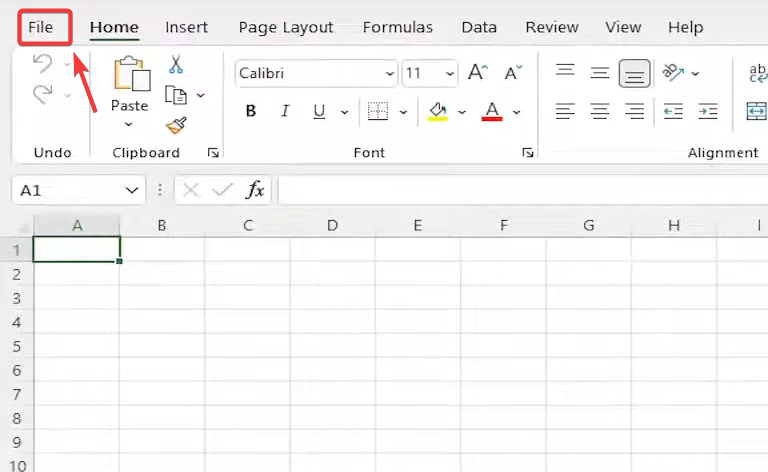768x472 pixels.
Task: Expand the Name Box dropdown arrow
Action: tap(133, 189)
